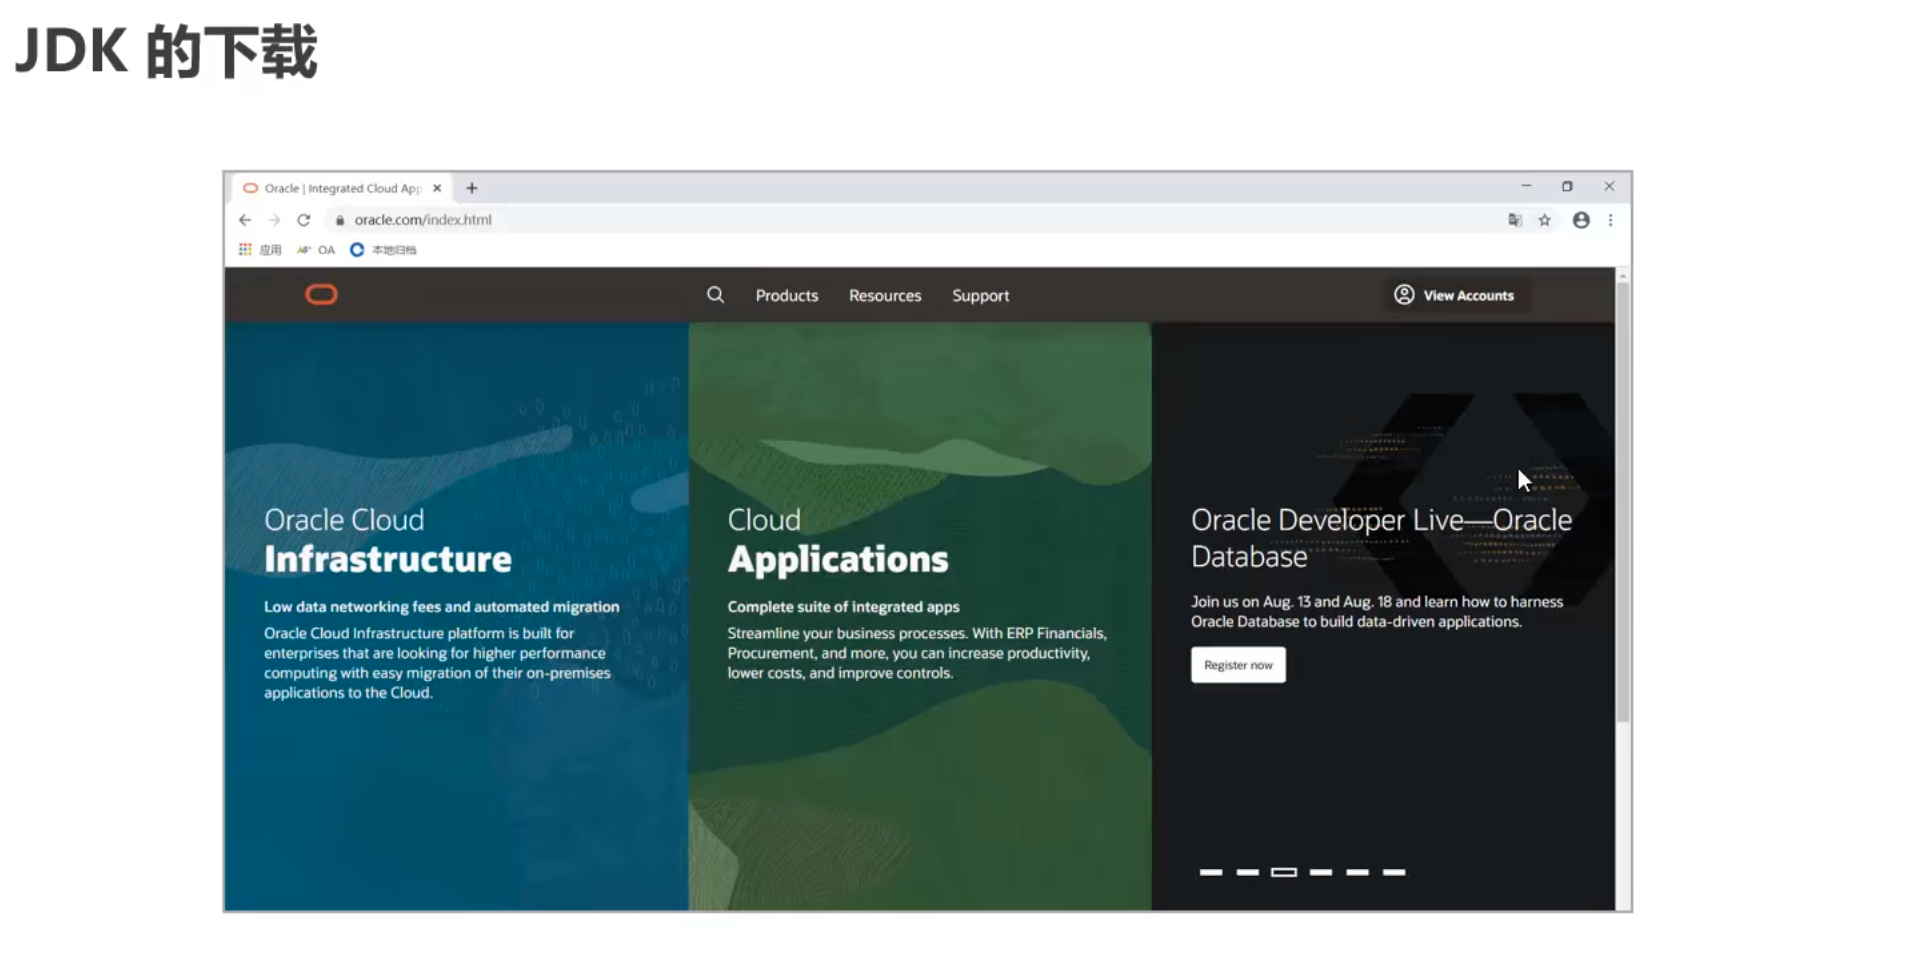Select the fifth carousel indicator
Screen dimensions: 1906x961
click(1357, 873)
